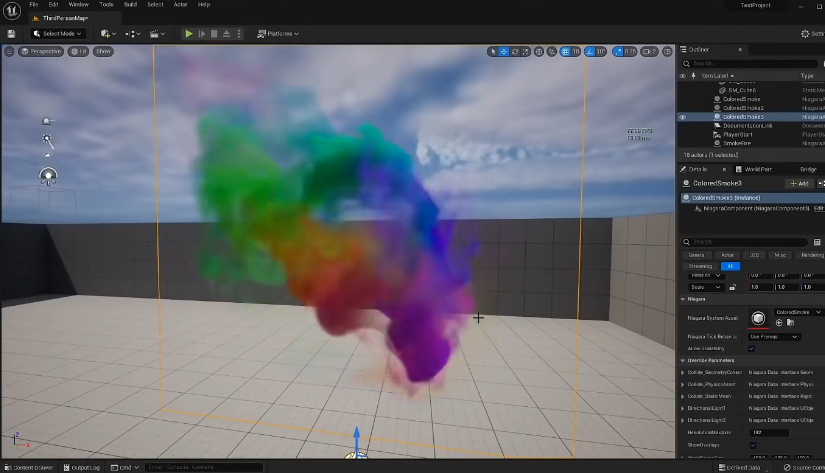Select SmokeFire actor in Outliner
The width and height of the screenshot is (825, 473).
737,143
